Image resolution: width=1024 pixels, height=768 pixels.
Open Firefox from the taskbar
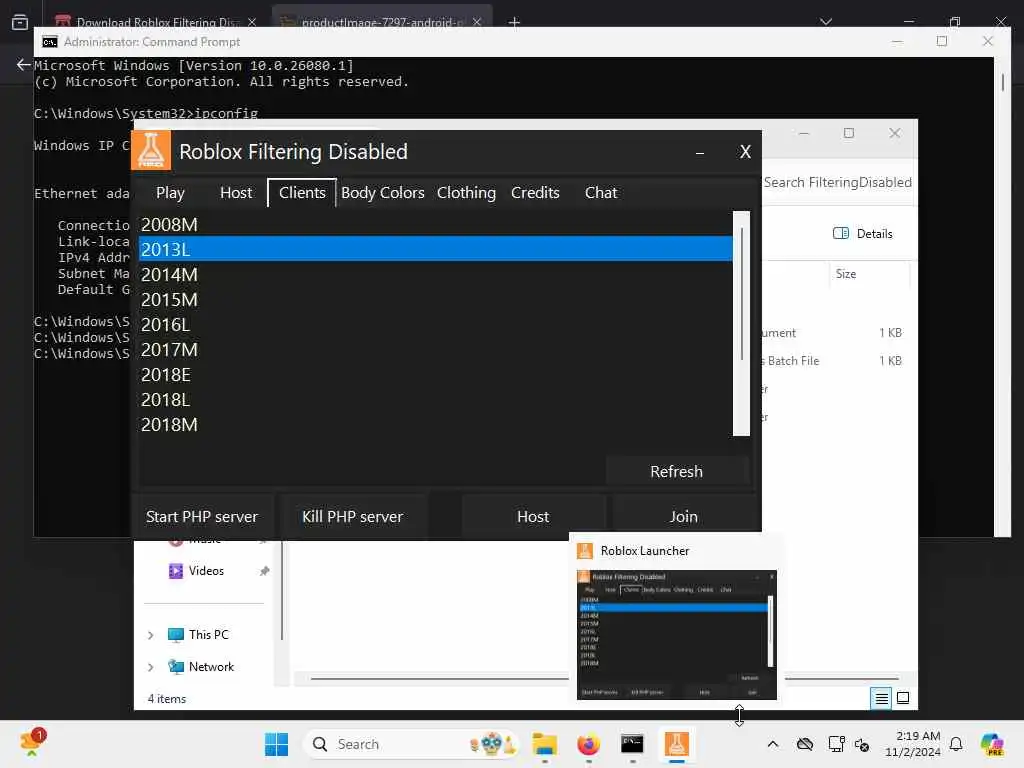tap(588, 744)
